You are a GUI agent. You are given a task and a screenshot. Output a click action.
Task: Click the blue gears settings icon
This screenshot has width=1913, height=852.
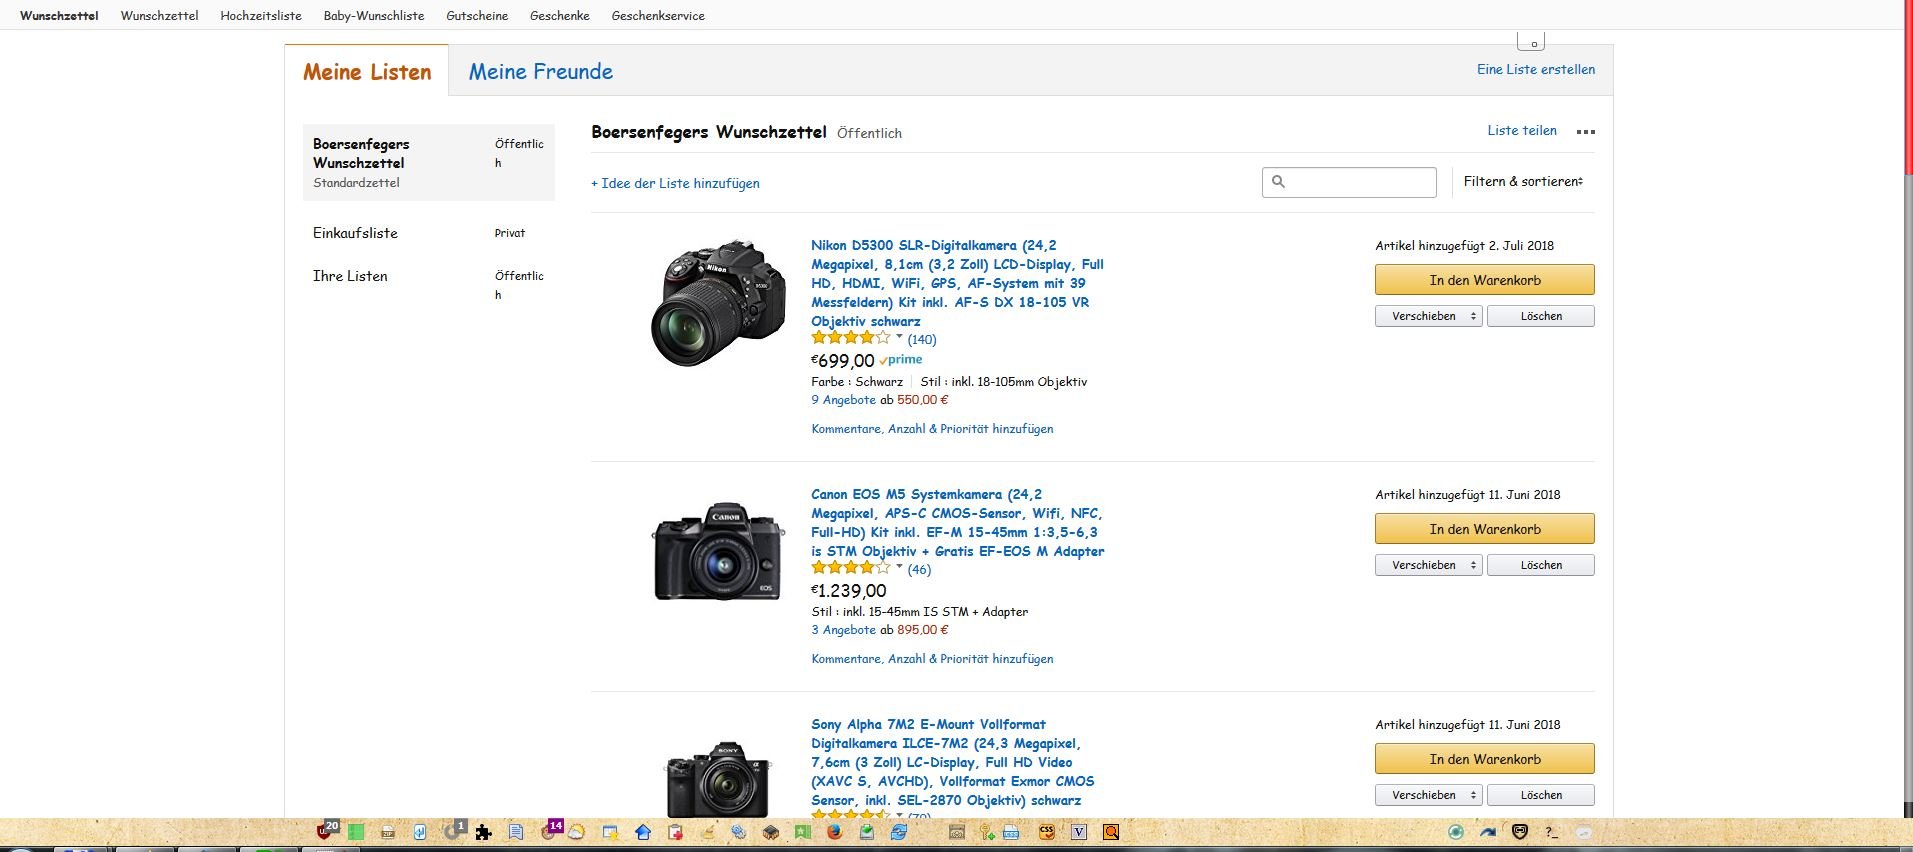click(x=739, y=832)
